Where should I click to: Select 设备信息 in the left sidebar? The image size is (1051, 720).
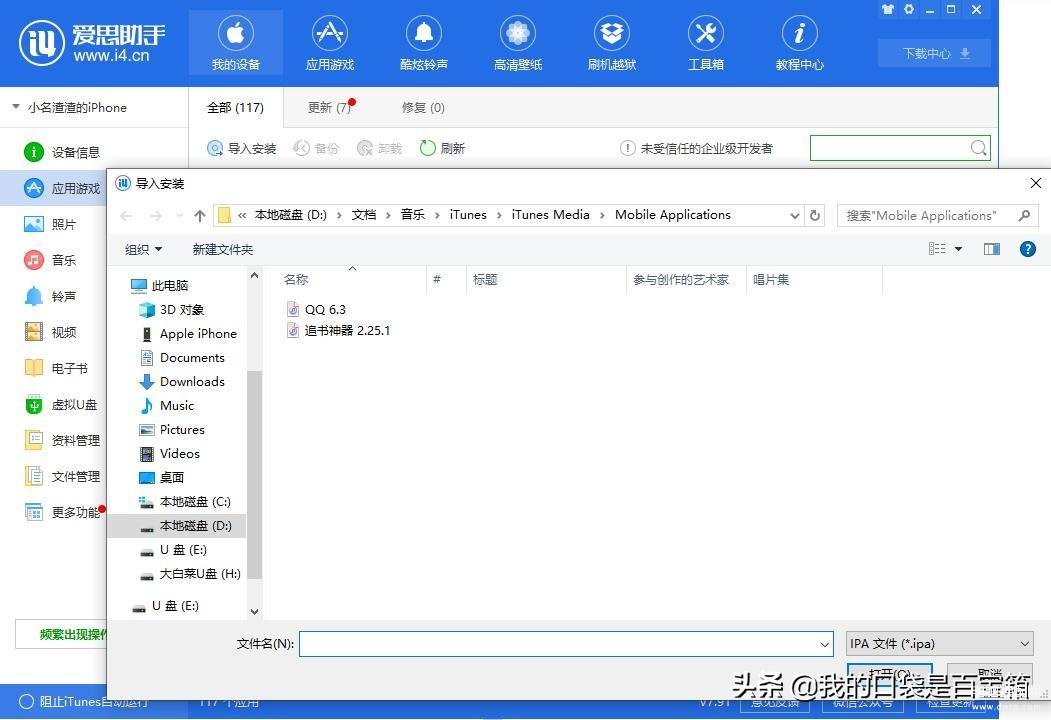pos(62,152)
